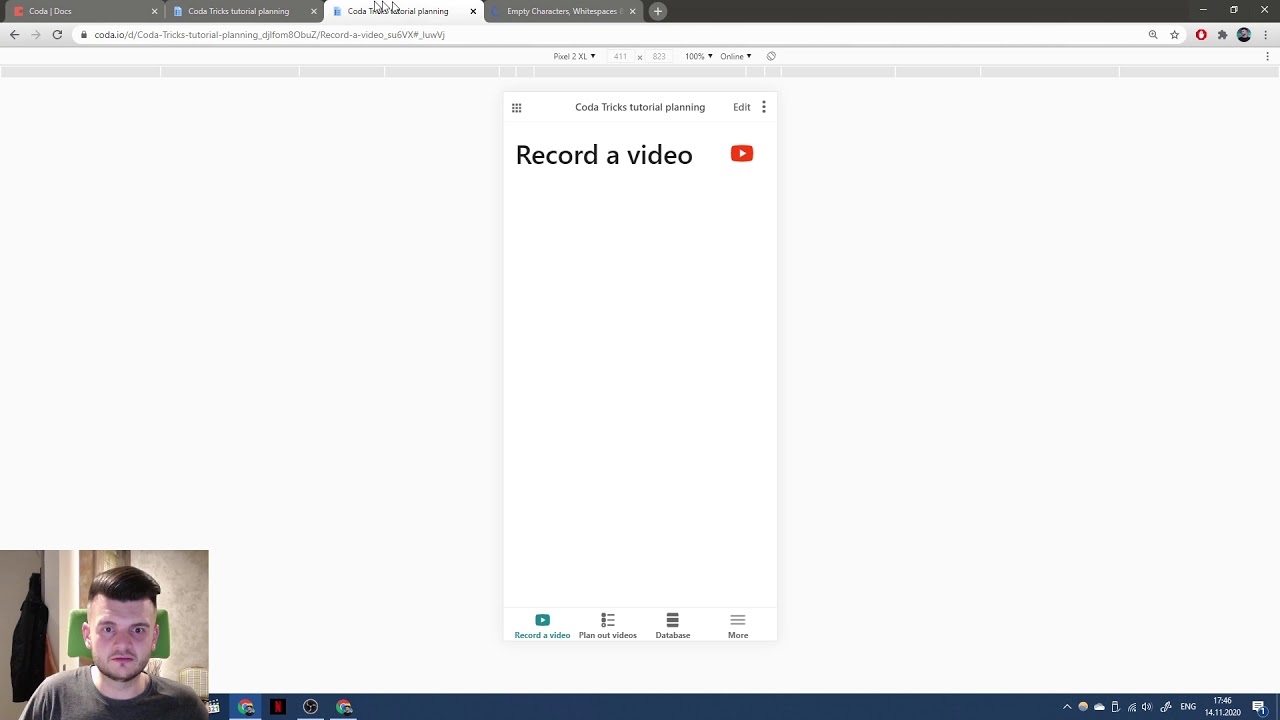Go back to the previous page
Screen dimensions: 1280x720
pyautogui.click(x=14, y=34)
